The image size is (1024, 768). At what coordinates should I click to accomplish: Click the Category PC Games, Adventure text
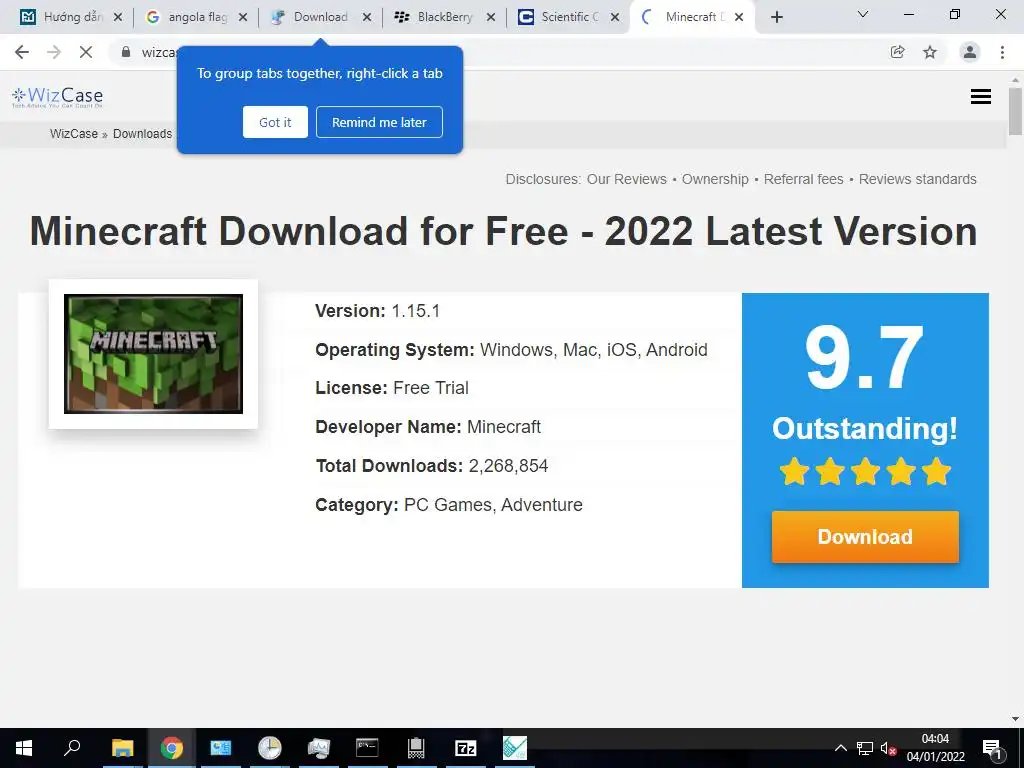pyautogui.click(x=449, y=505)
